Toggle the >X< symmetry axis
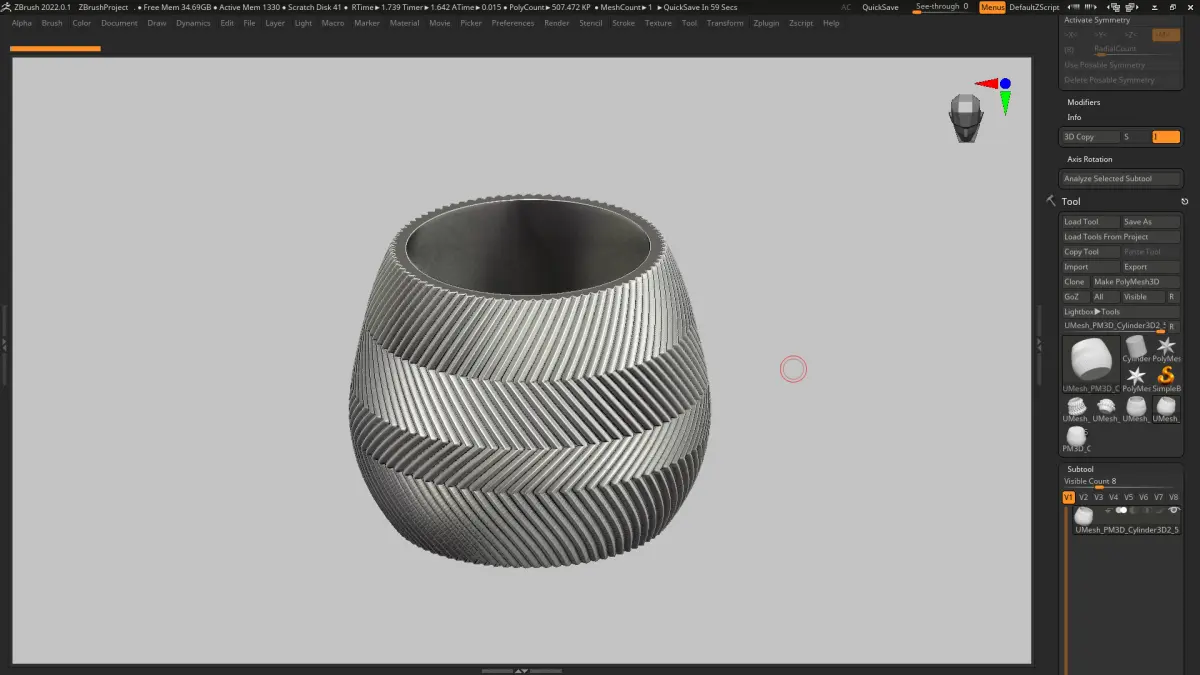 point(1073,34)
